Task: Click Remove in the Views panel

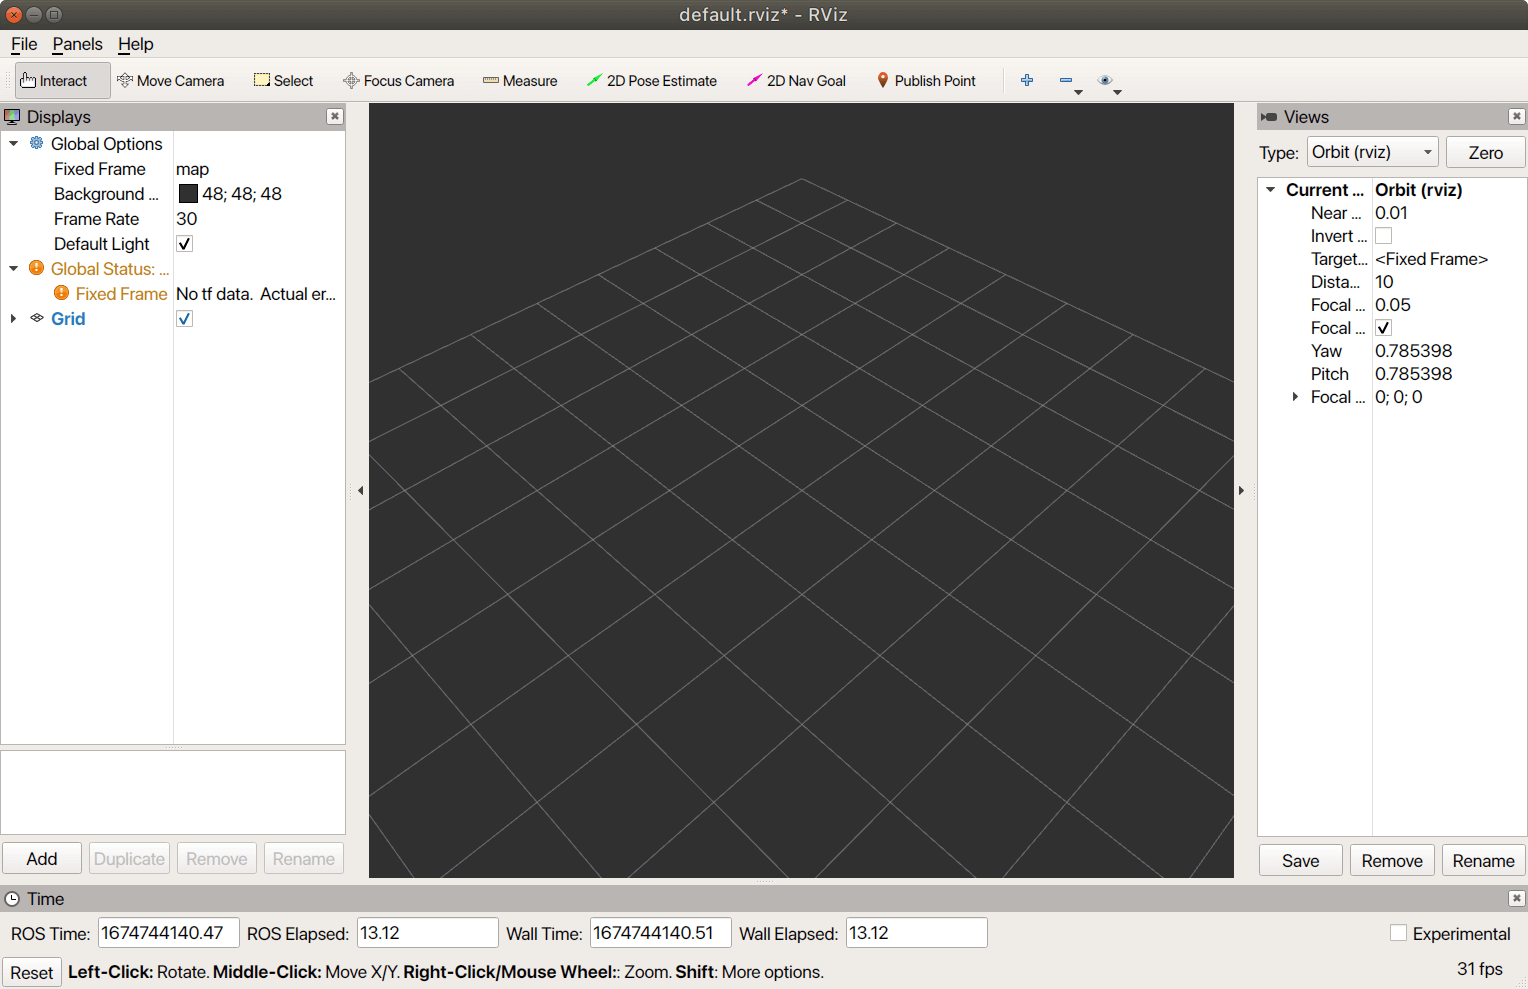Action: [1391, 861]
